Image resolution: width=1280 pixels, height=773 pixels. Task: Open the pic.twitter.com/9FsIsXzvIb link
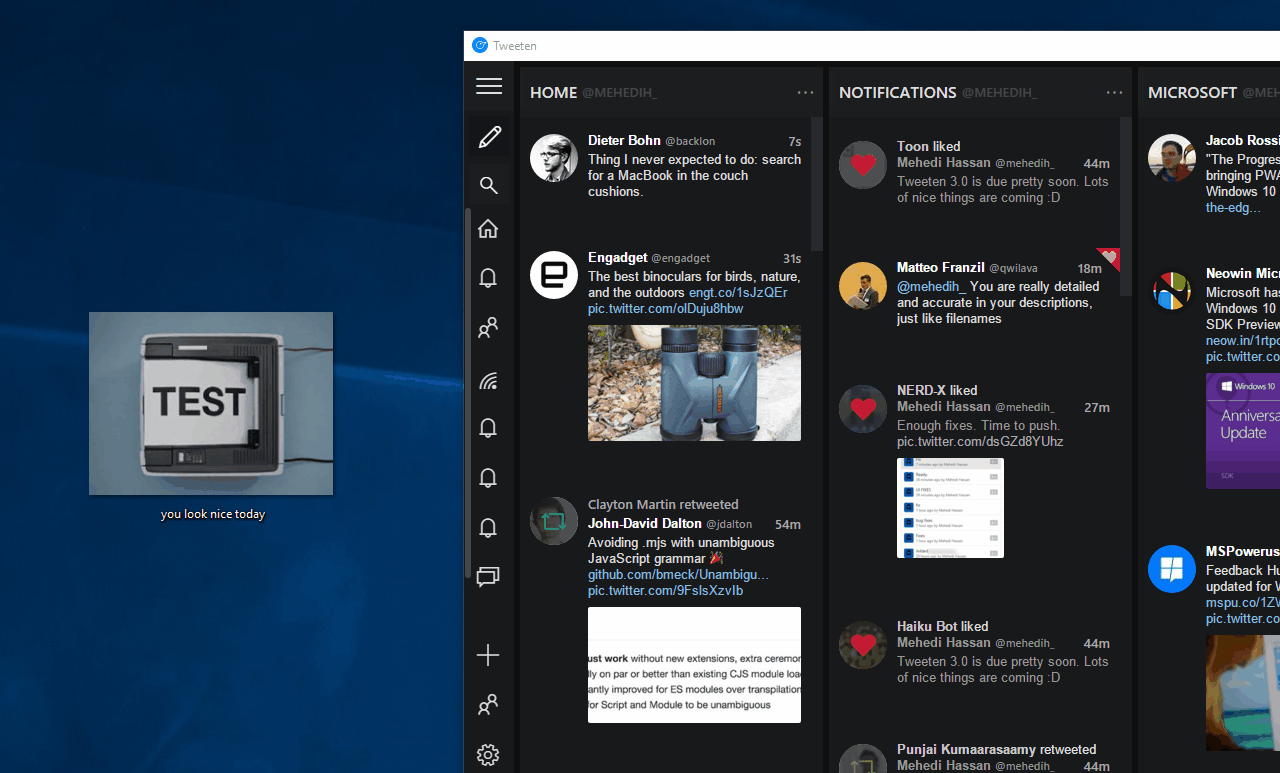tap(665, 591)
